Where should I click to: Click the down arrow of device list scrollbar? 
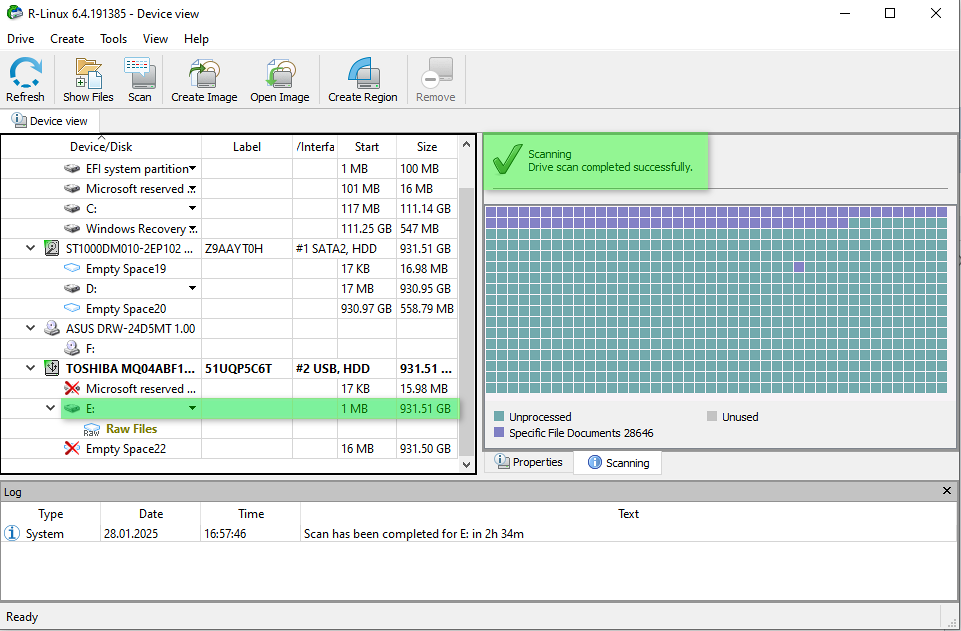point(466,465)
